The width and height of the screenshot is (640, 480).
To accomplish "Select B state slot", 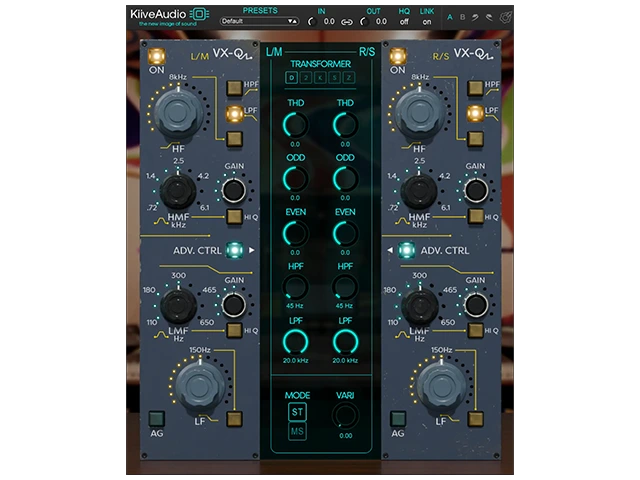I will [x=462, y=17].
